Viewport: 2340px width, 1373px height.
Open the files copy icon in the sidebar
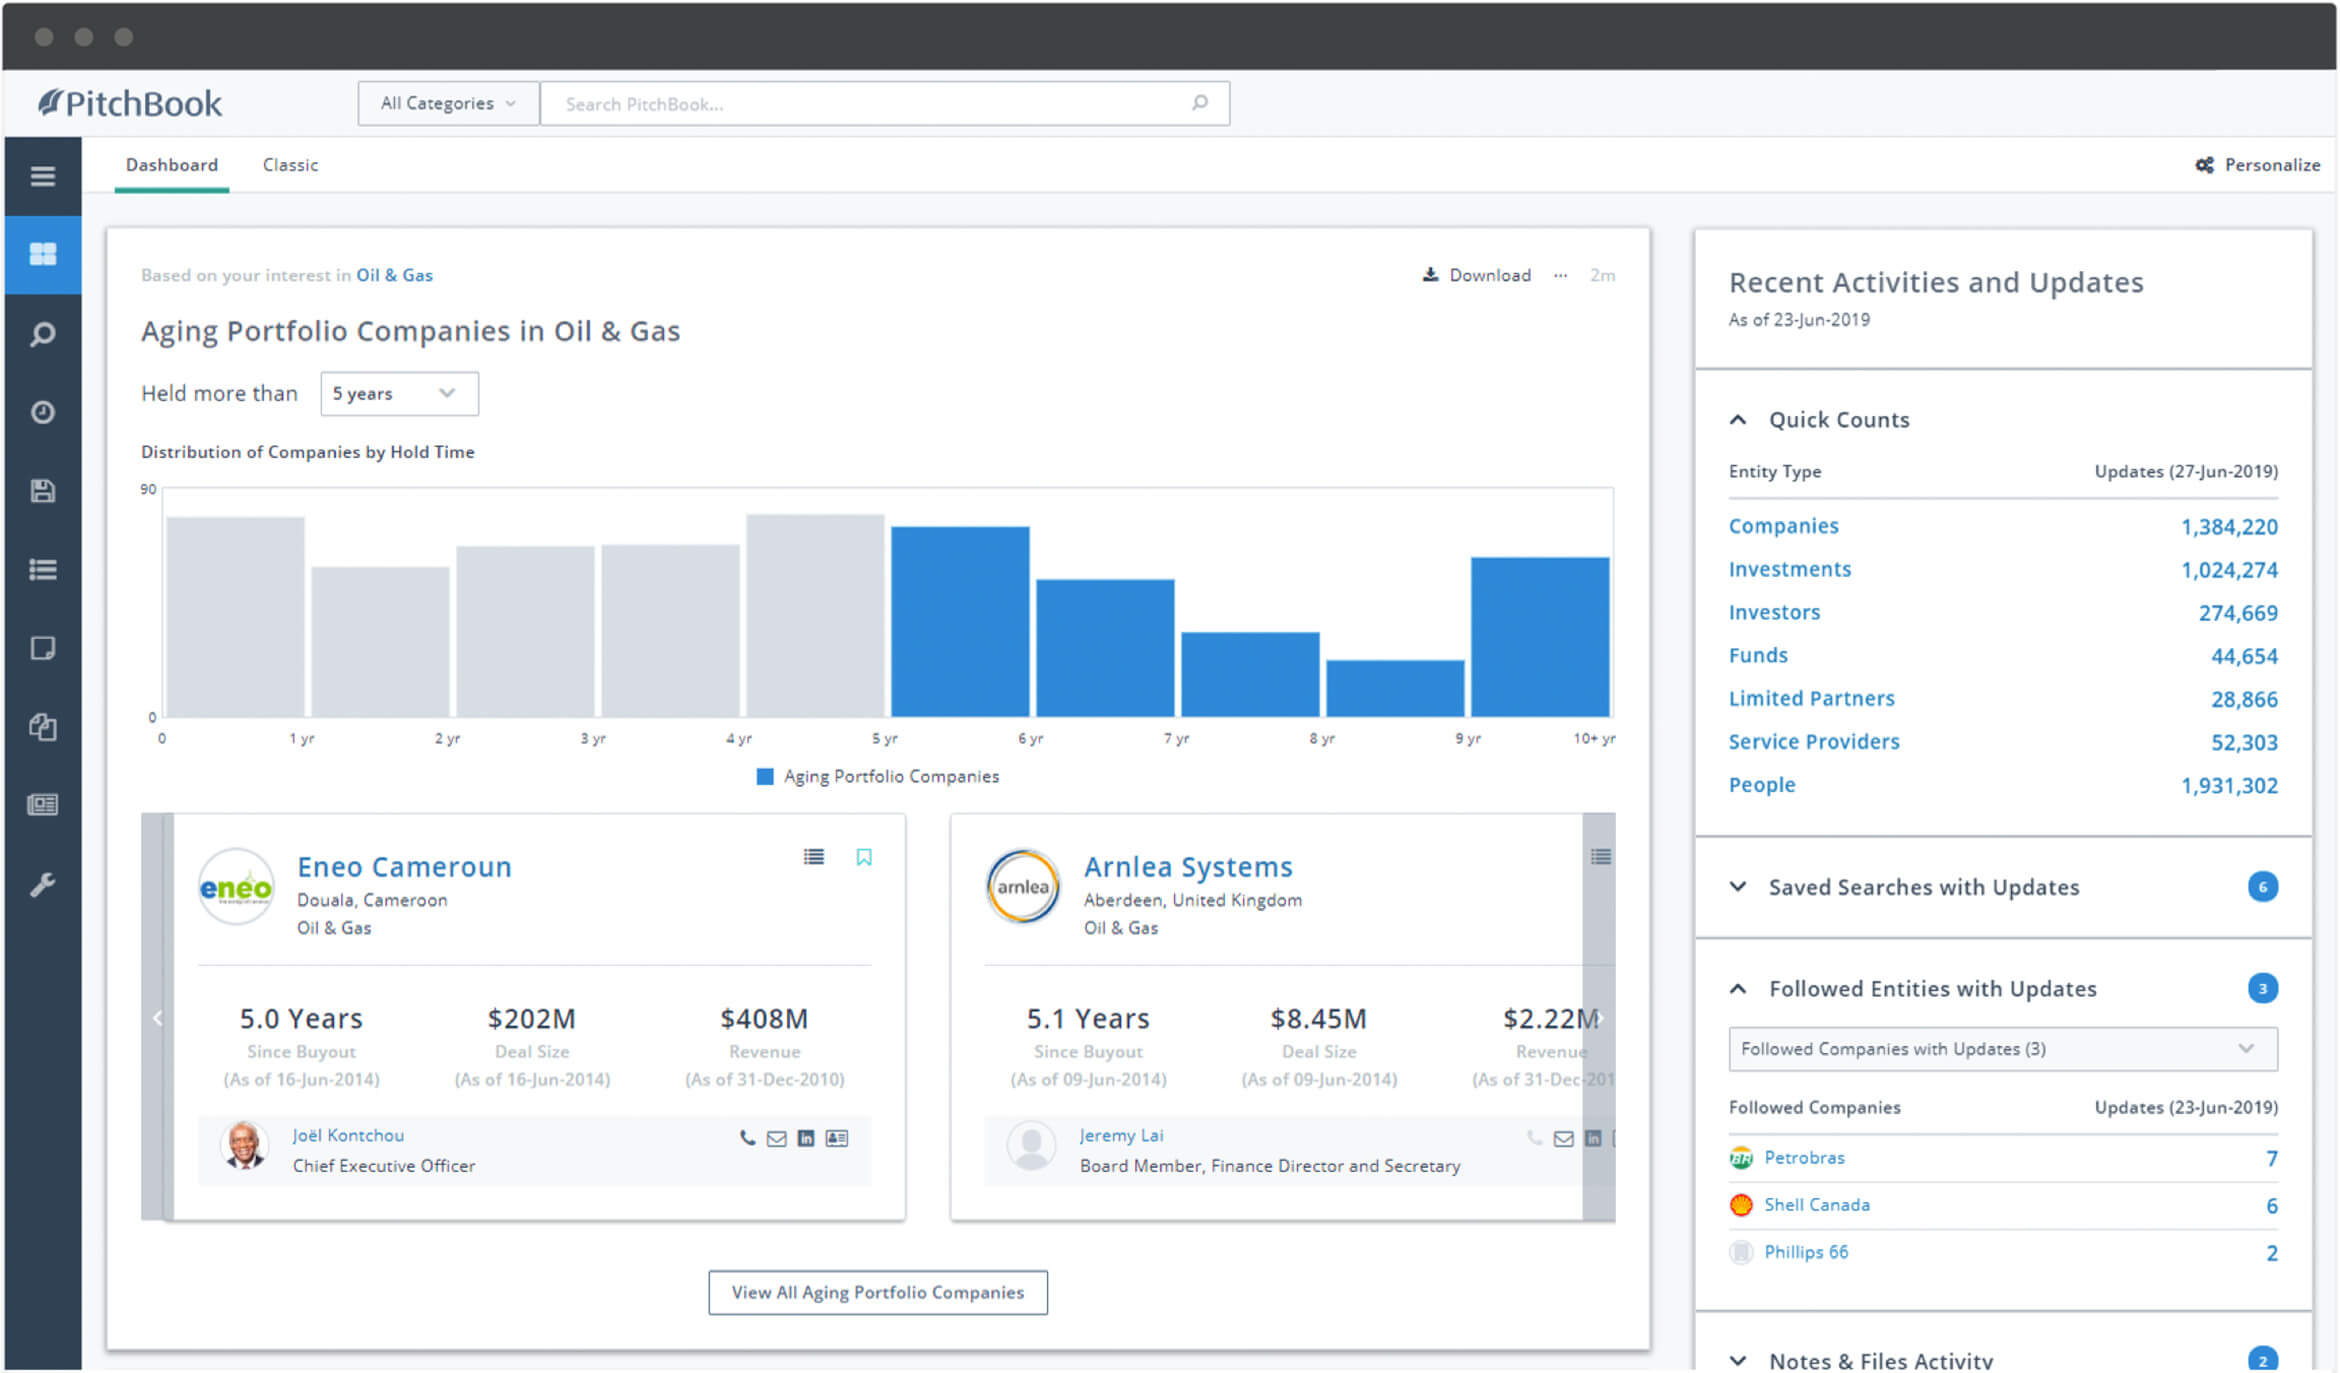point(42,727)
